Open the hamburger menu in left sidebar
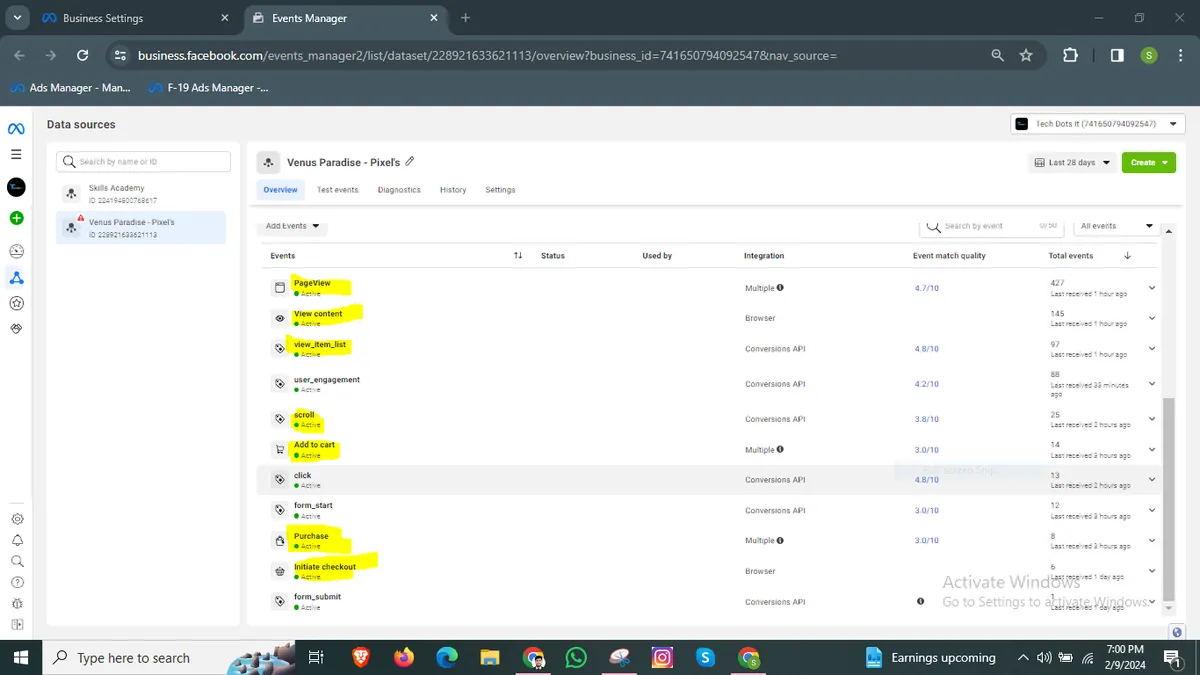Viewport: 1200px width, 675px height. [16, 154]
